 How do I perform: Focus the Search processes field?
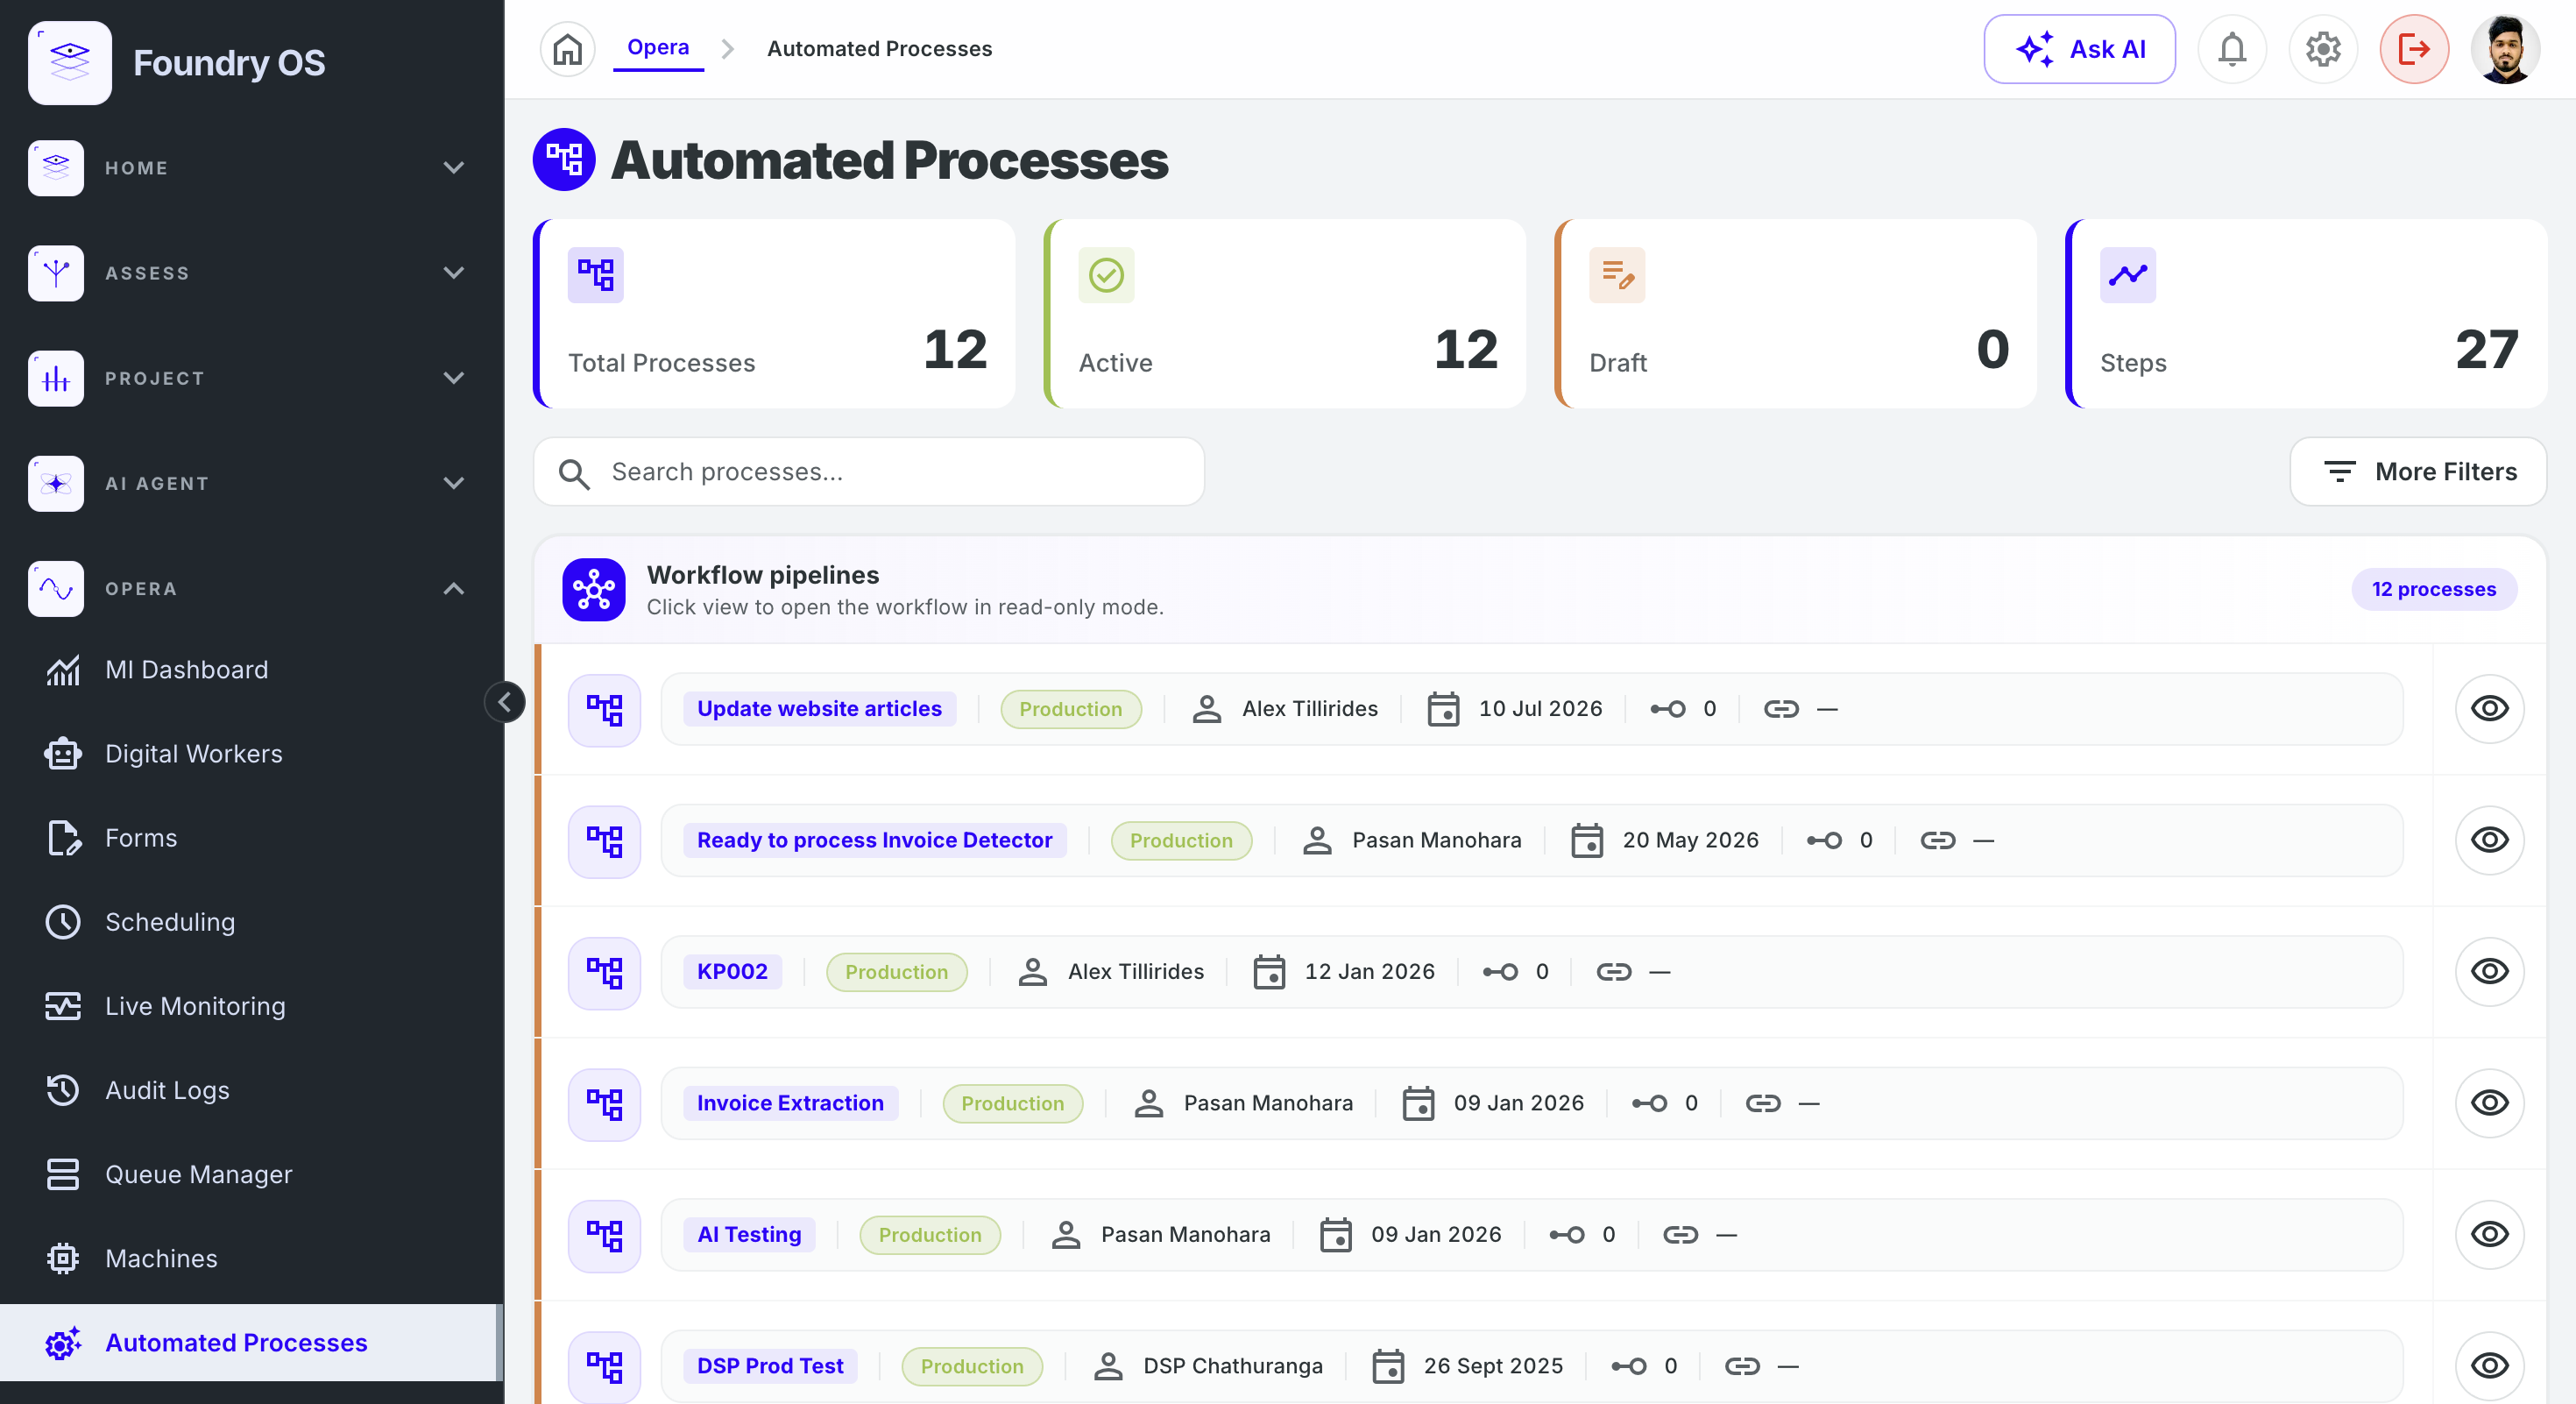coord(869,471)
